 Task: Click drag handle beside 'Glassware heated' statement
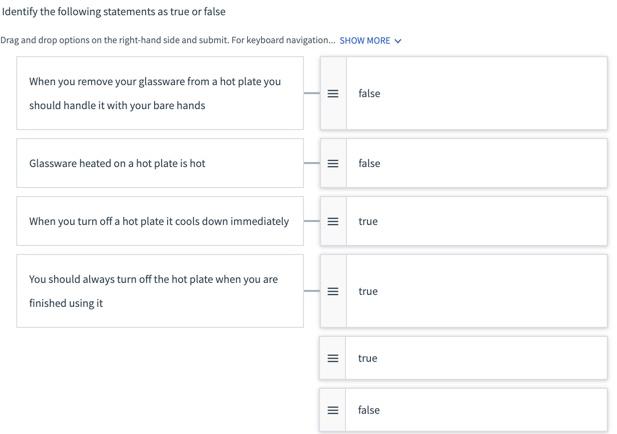(x=333, y=163)
